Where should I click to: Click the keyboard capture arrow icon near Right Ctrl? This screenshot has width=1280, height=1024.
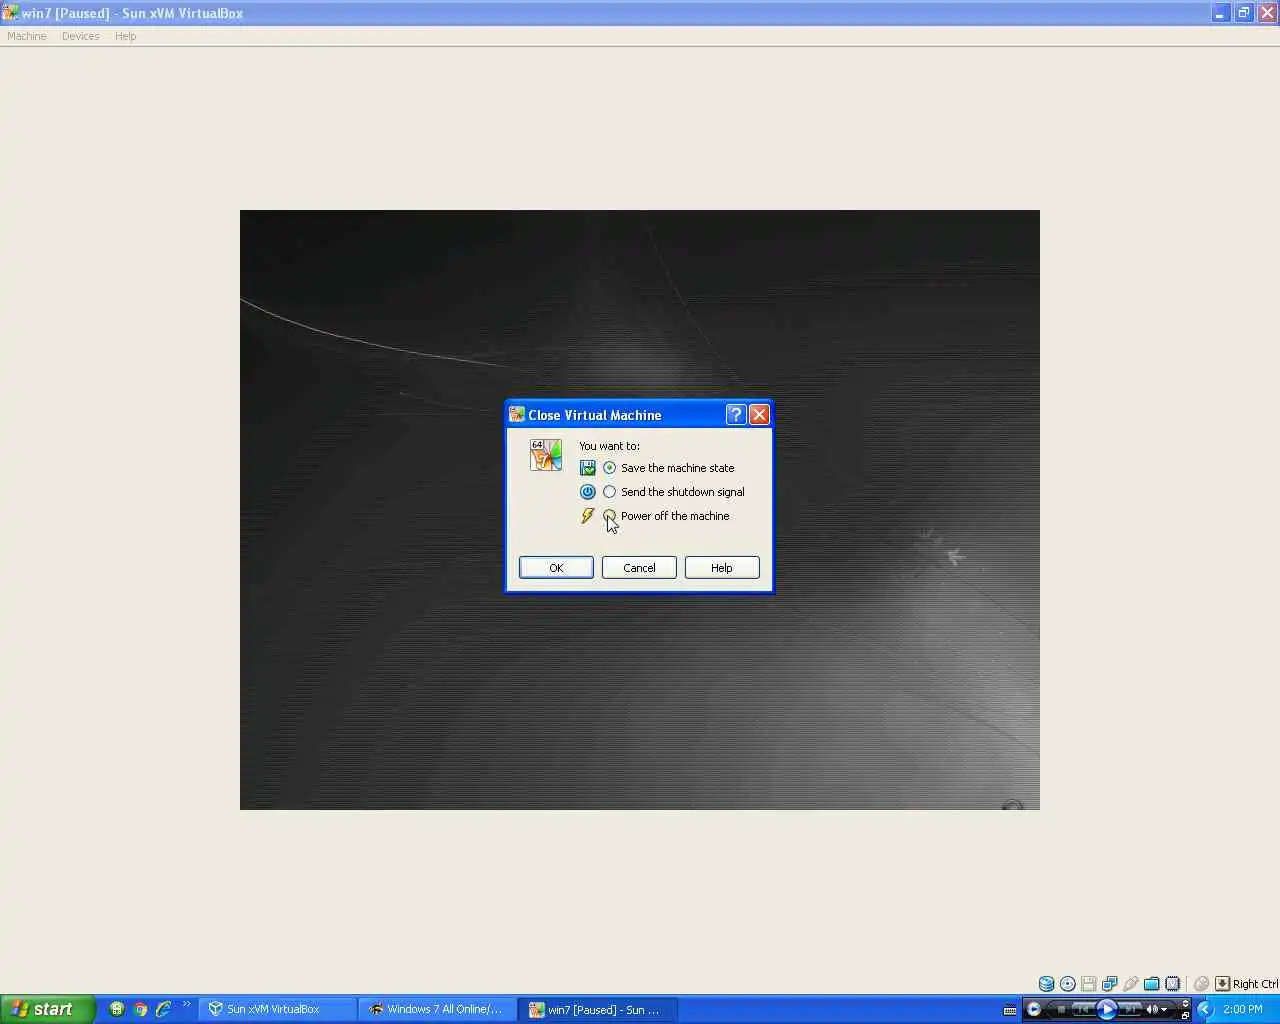(1222, 984)
